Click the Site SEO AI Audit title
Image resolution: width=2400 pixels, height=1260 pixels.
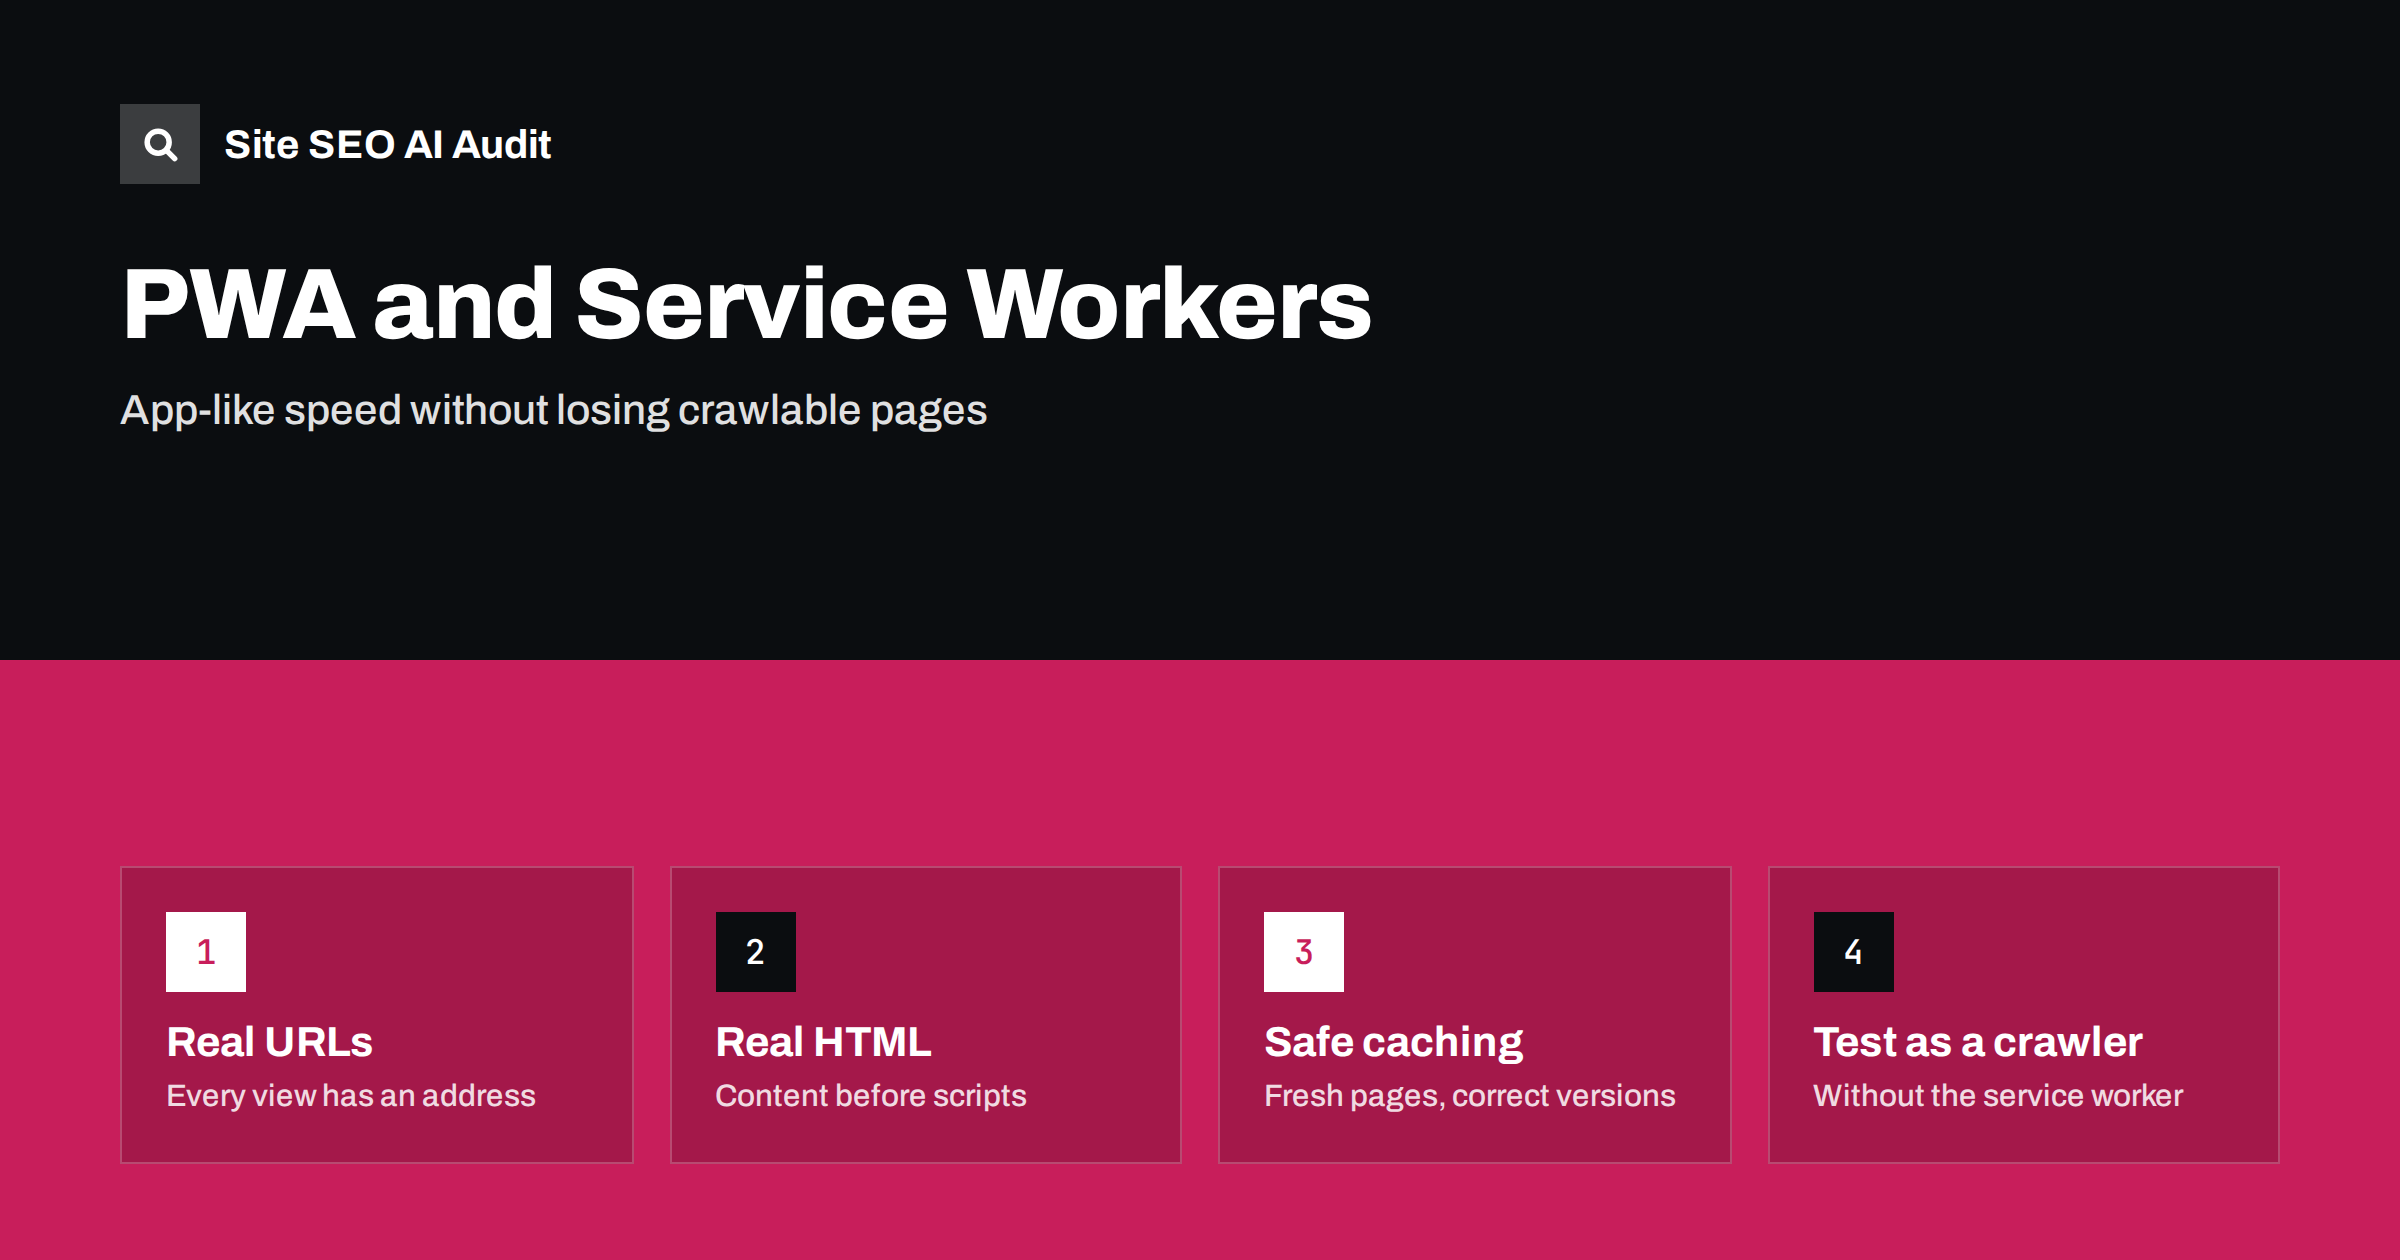point(387,145)
